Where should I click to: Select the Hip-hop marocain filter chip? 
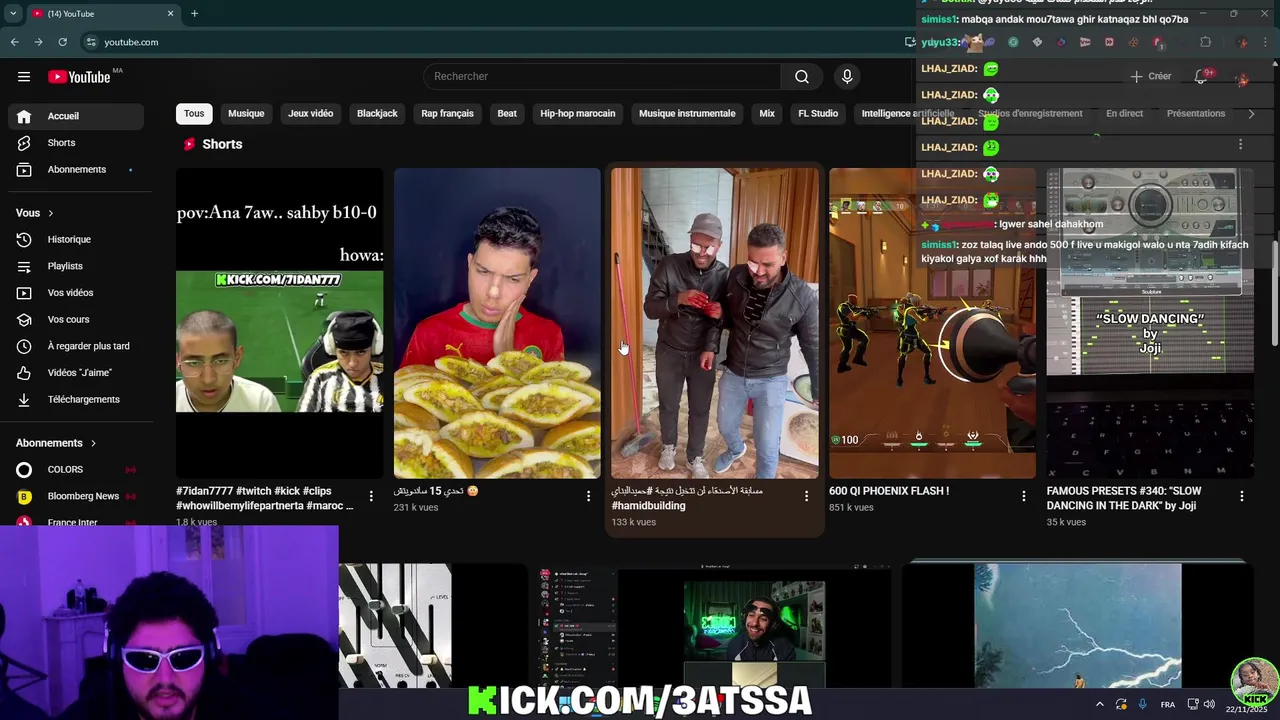tap(578, 114)
